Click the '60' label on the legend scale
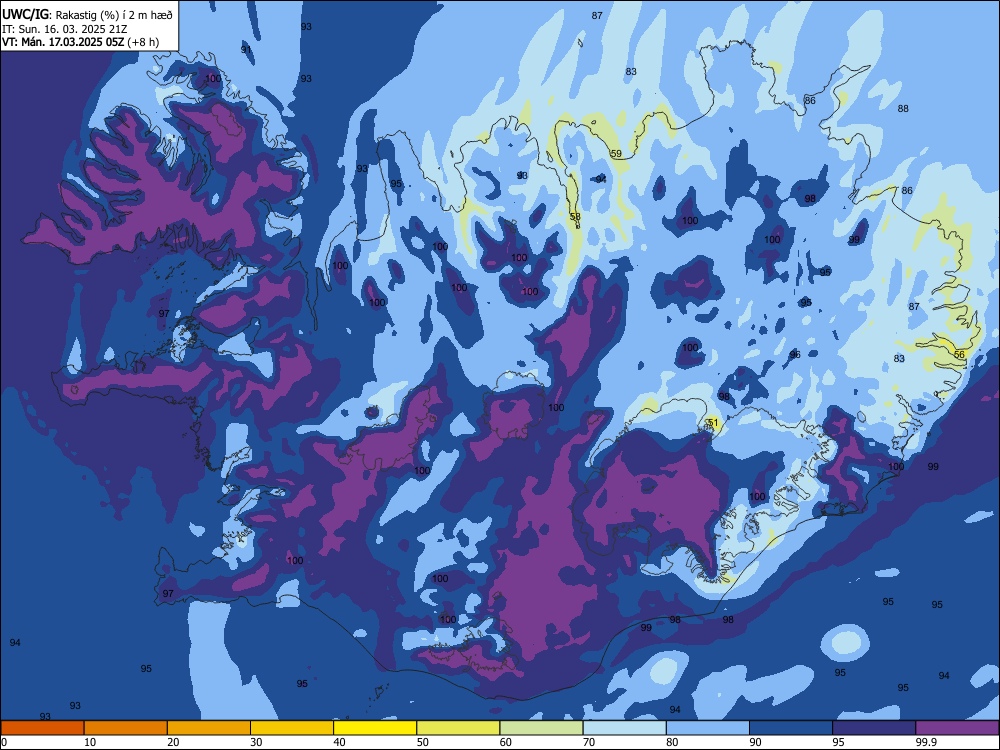The image size is (1000, 750). point(506,742)
